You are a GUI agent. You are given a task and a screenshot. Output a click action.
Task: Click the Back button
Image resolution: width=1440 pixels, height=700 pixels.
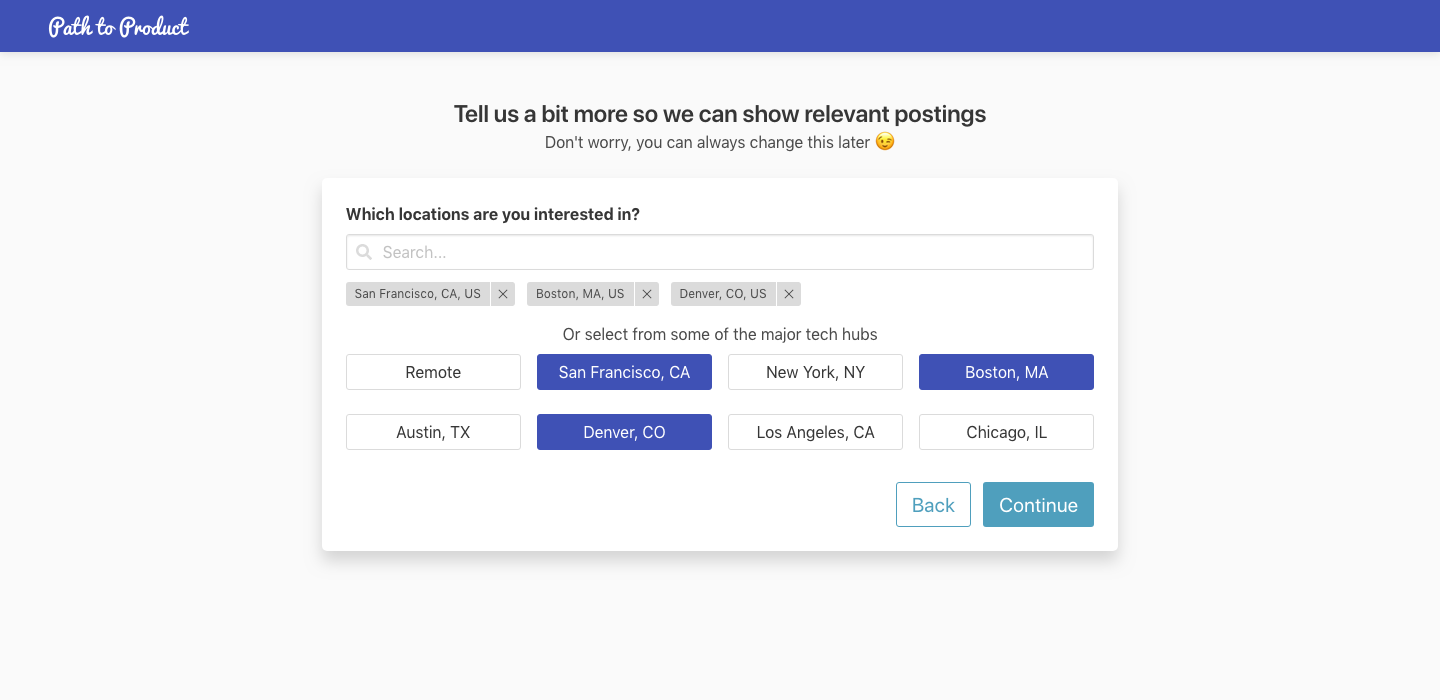(x=933, y=504)
